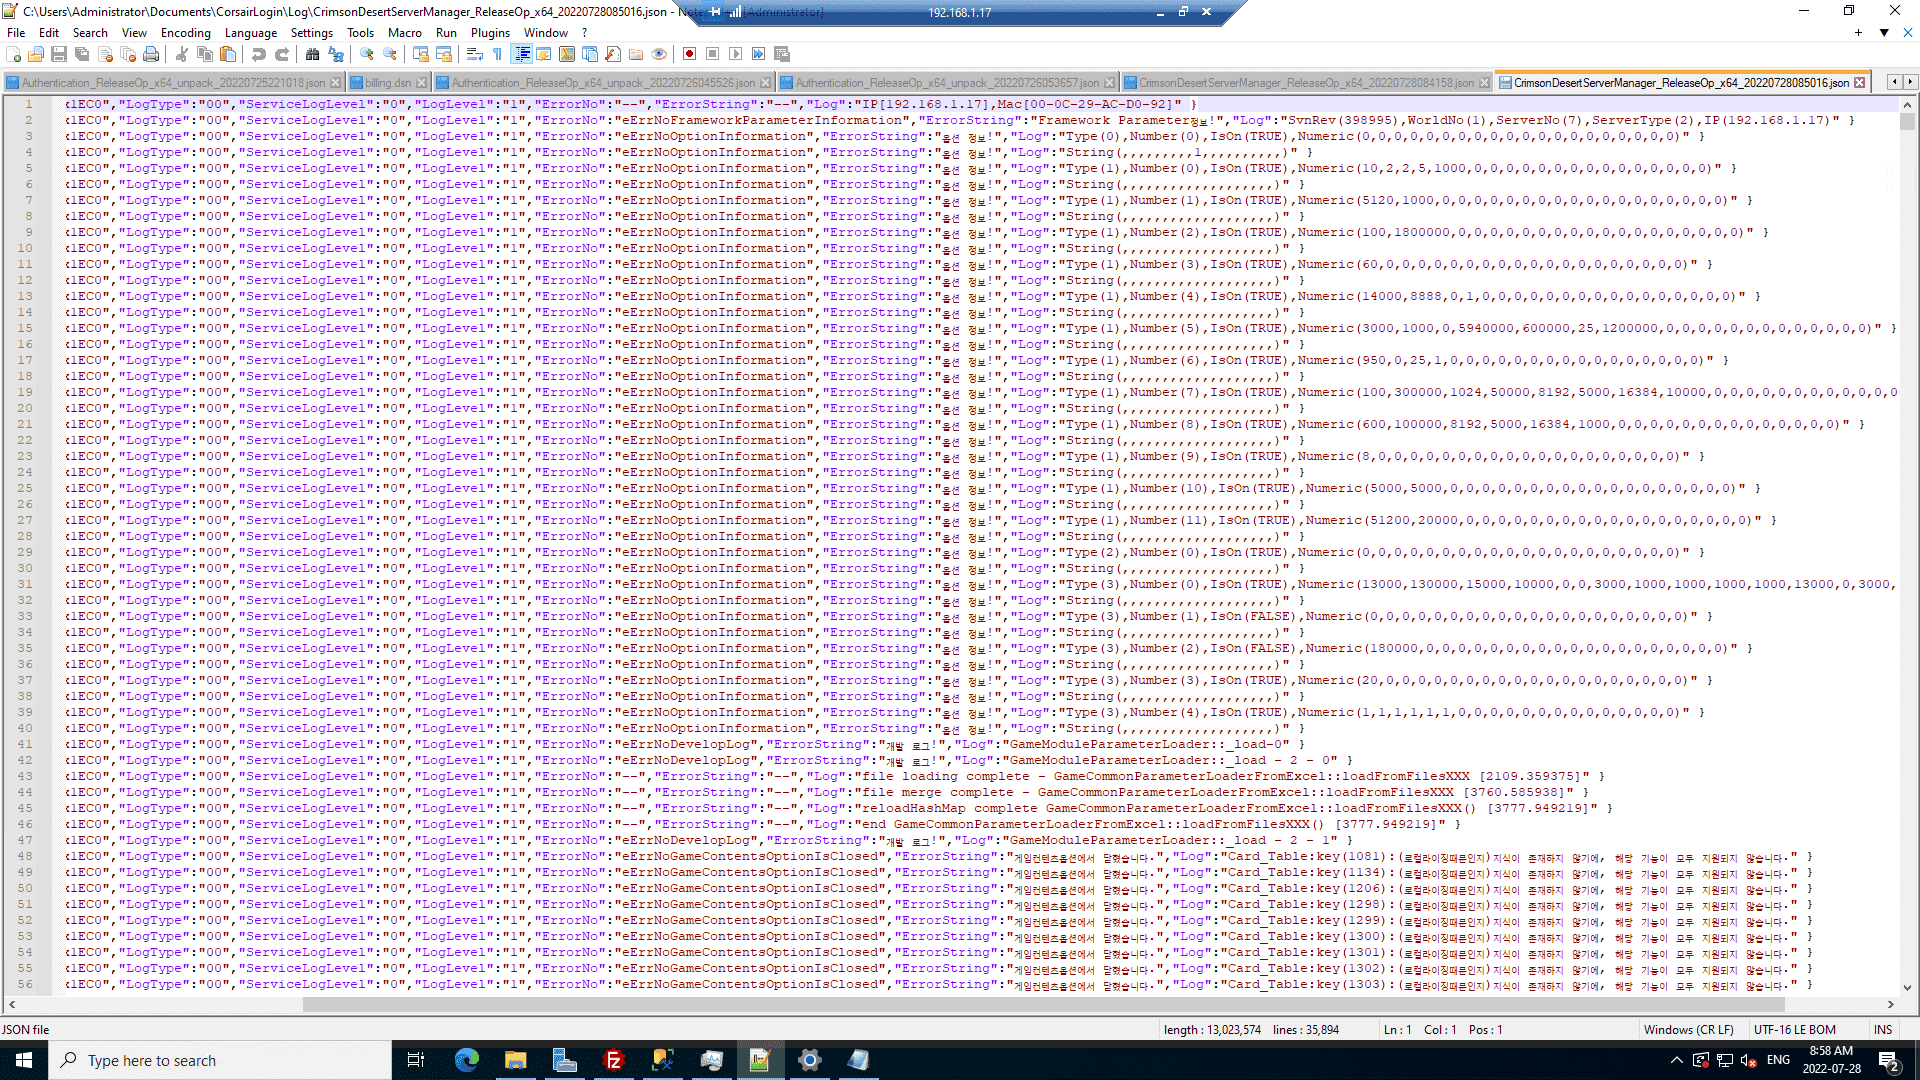Run macro multiple times button
The image size is (1920, 1080).
pos(759,54)
